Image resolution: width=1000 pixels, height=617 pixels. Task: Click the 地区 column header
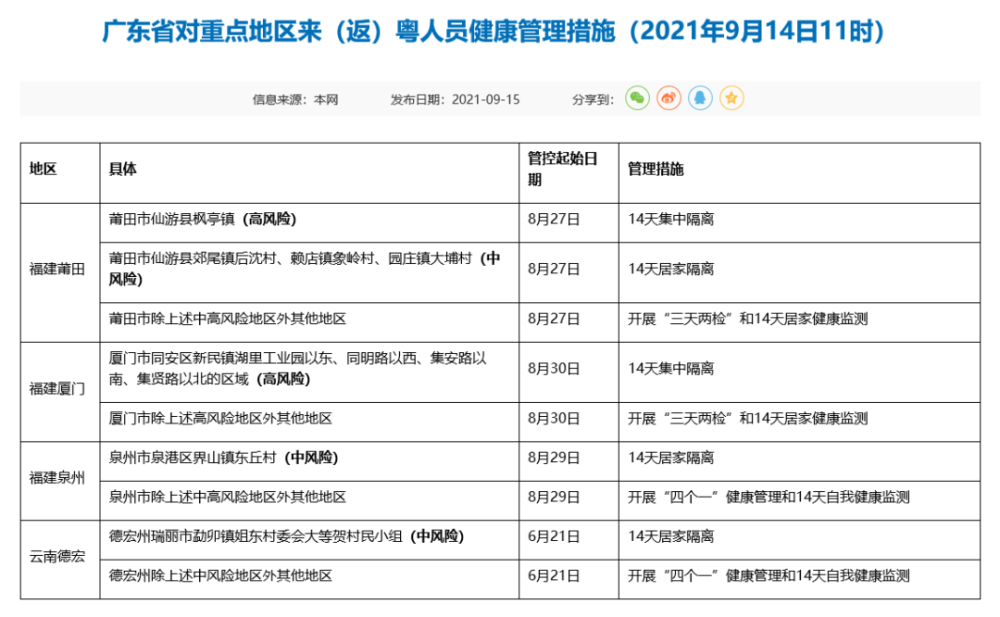44,169
